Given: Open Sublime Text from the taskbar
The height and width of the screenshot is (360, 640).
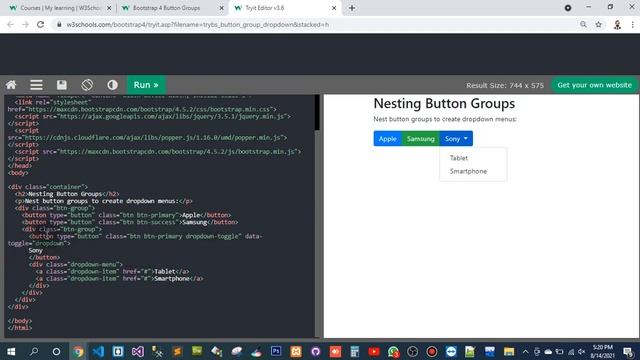Looking at the screenshot, I should click(x=178, y=351).
